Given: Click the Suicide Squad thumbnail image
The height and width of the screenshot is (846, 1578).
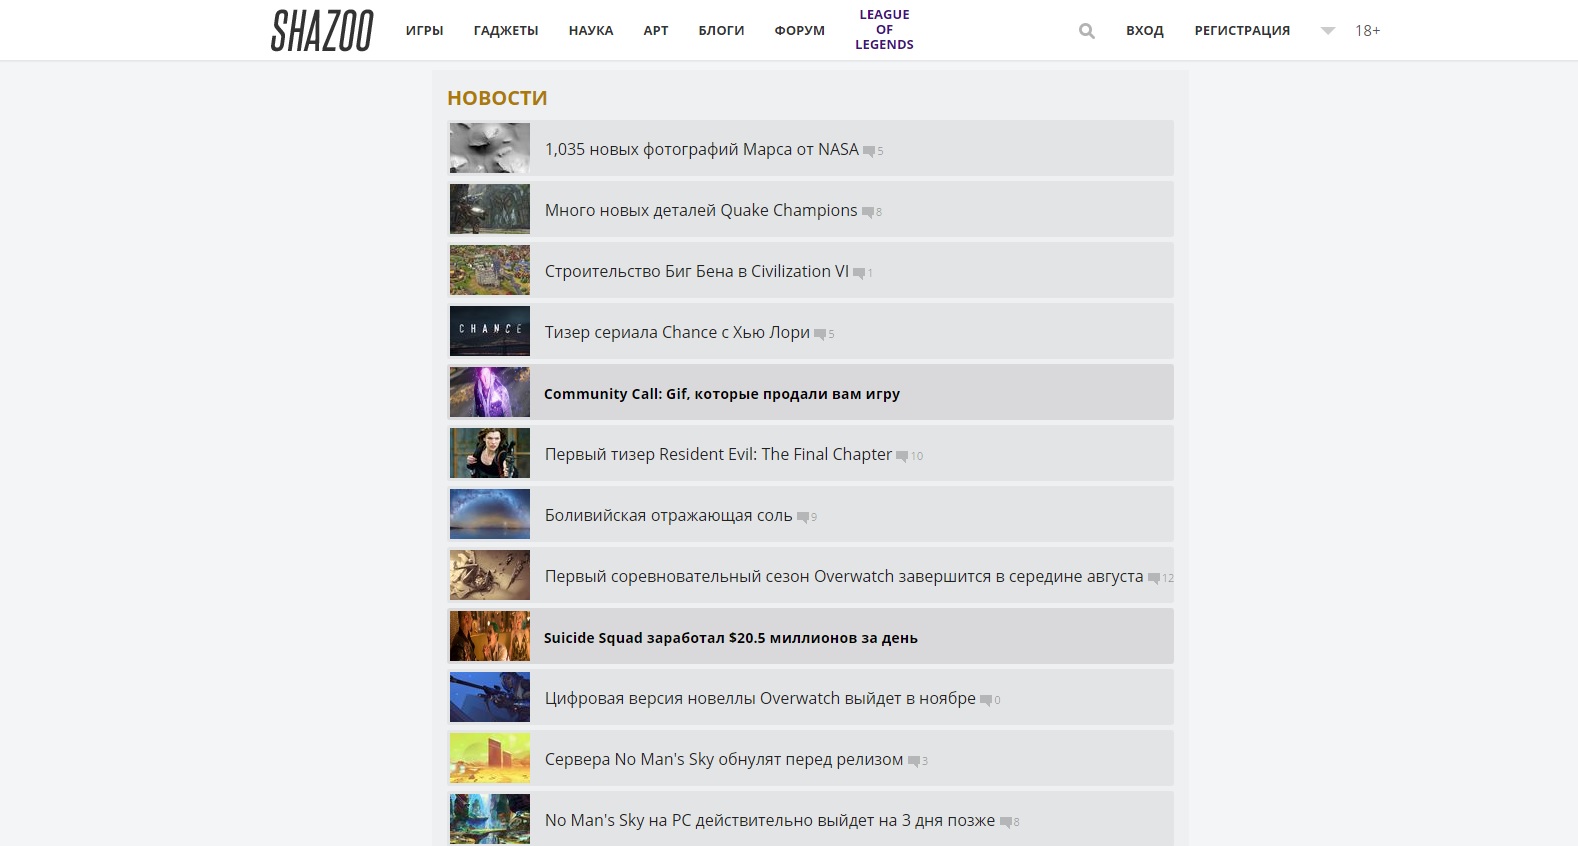Looking at the screenshot, I should pyautogui.click(x=490, y=636).
